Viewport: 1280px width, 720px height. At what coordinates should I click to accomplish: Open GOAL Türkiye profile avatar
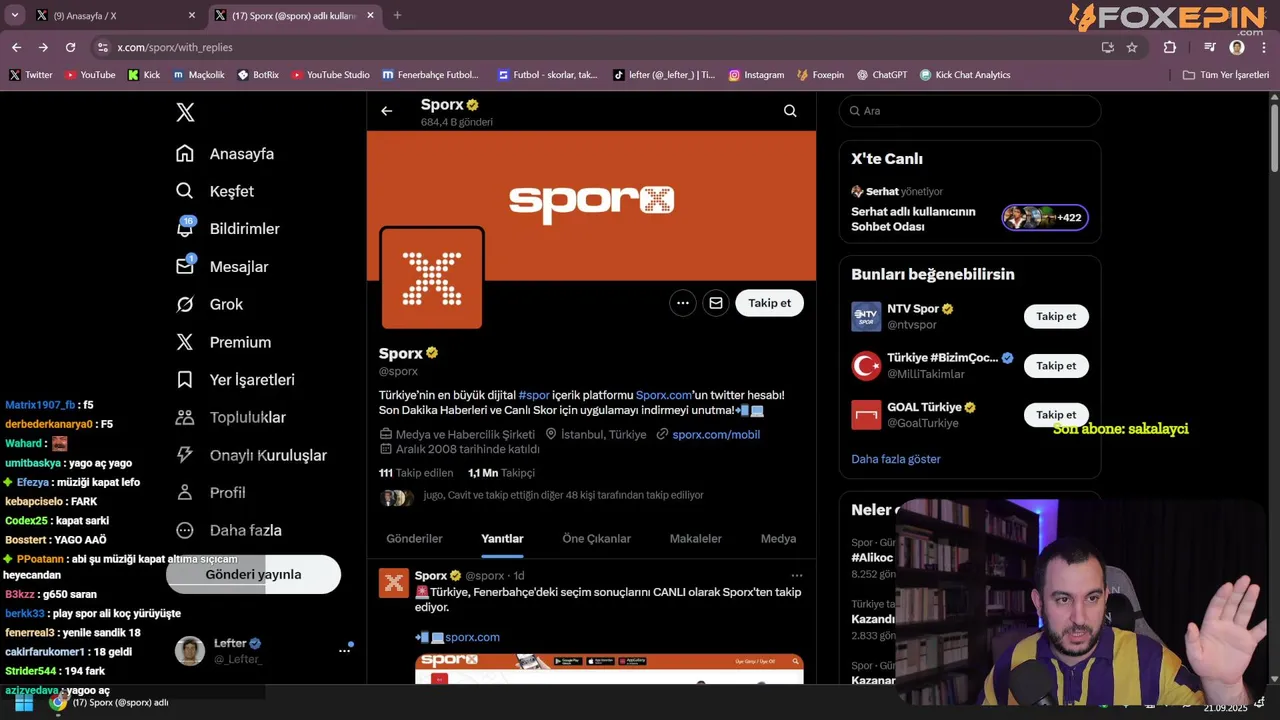(866, 415)
